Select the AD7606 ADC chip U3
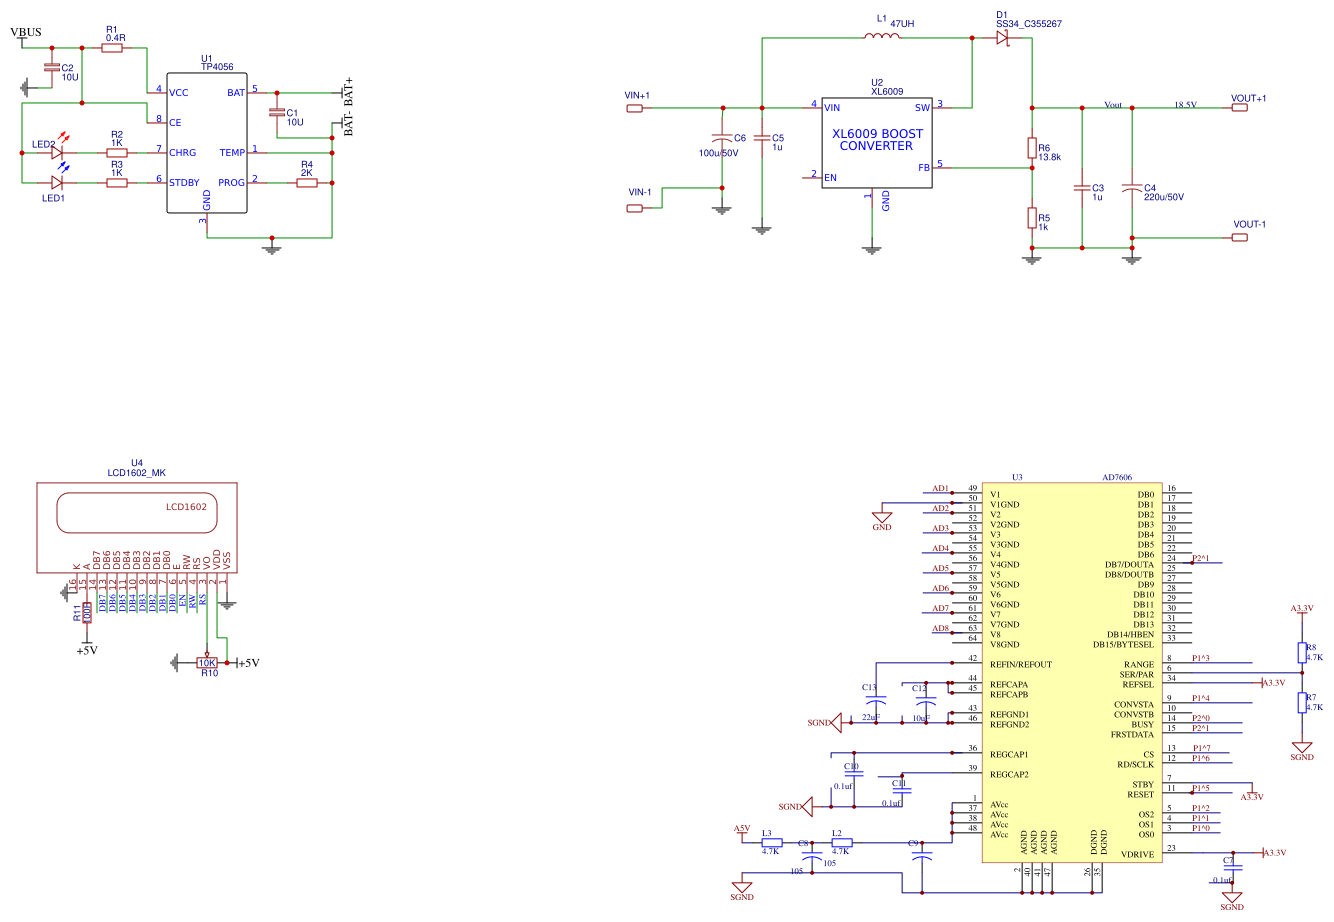The image size is (1334, 922). click(x=1072, y=672)
